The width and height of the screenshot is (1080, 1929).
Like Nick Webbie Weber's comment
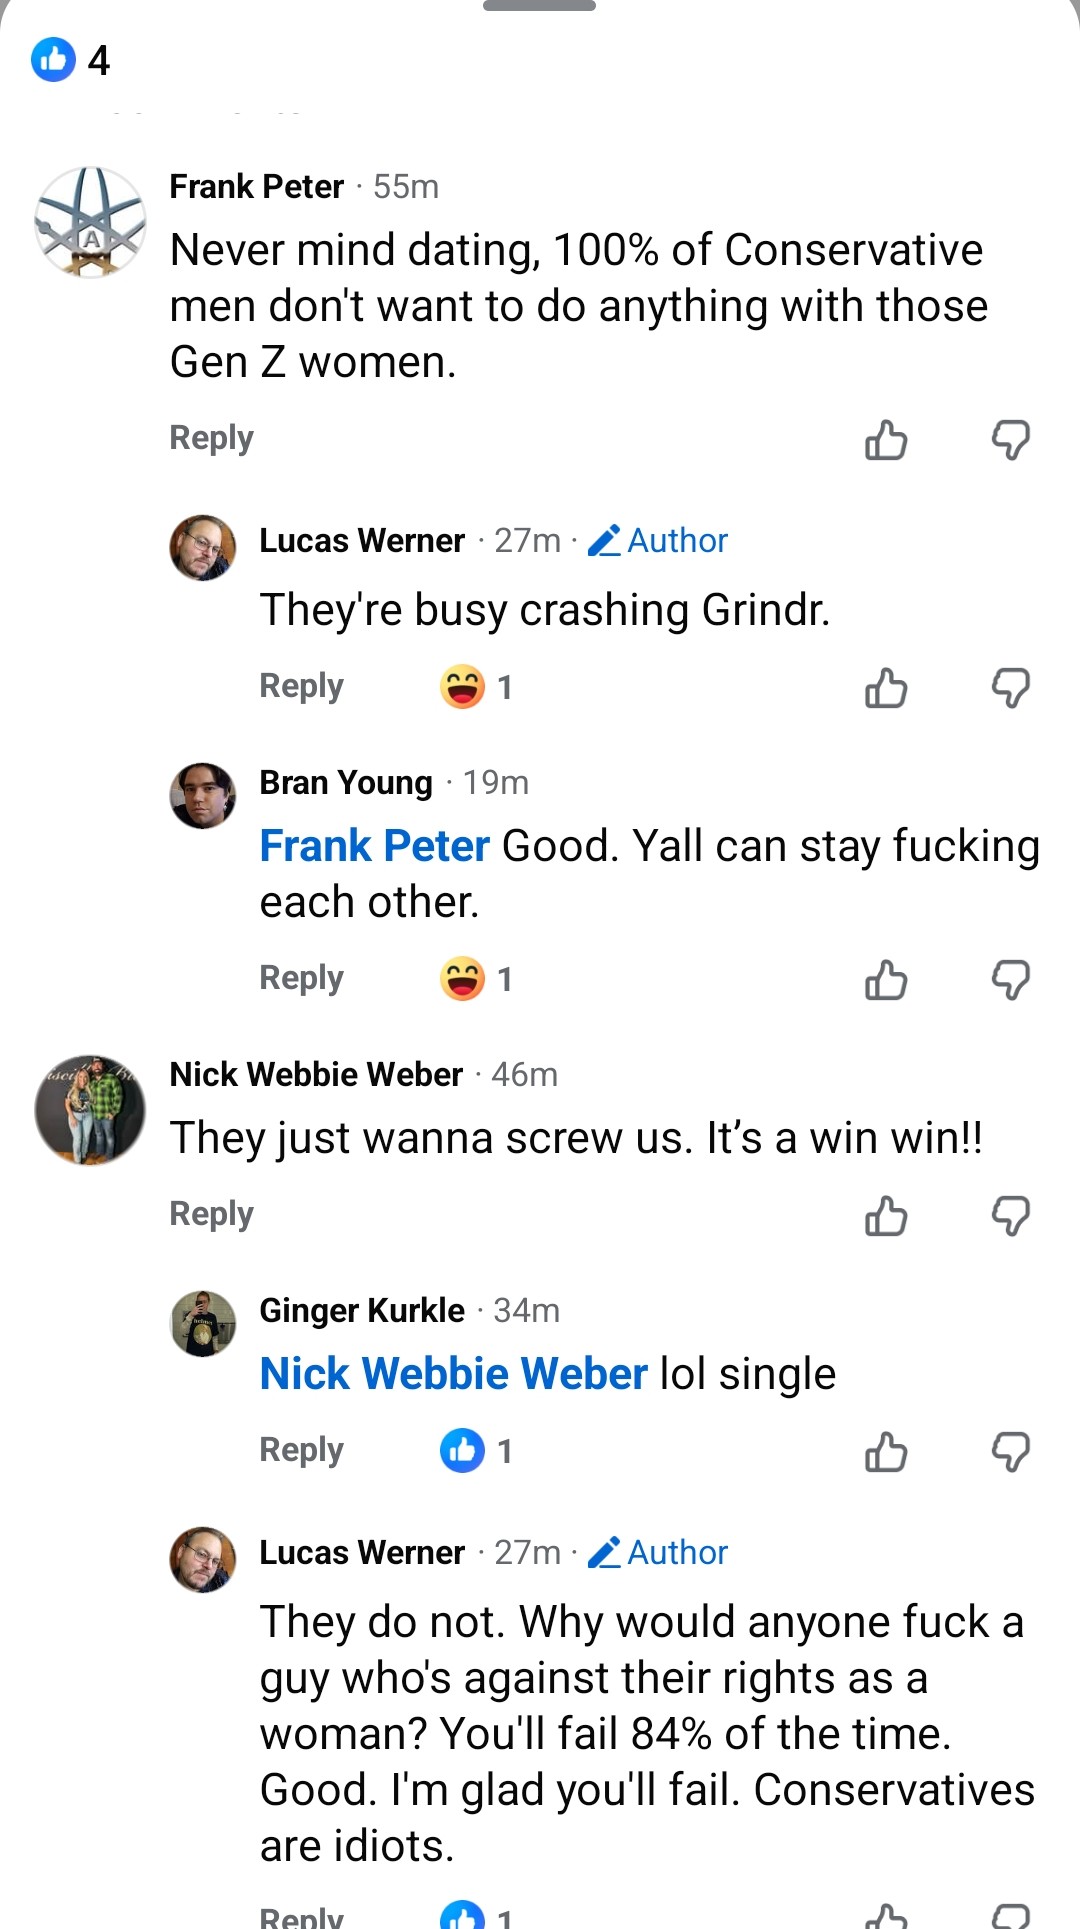(886, 1215)
